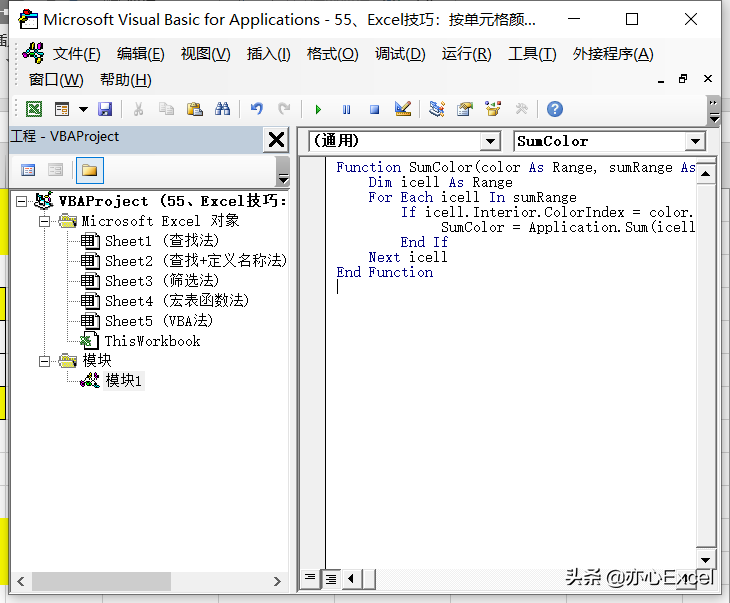
Task: Expand the toolbar options overflow arrow
Action: pyautogui.click(x=713, y=112)
